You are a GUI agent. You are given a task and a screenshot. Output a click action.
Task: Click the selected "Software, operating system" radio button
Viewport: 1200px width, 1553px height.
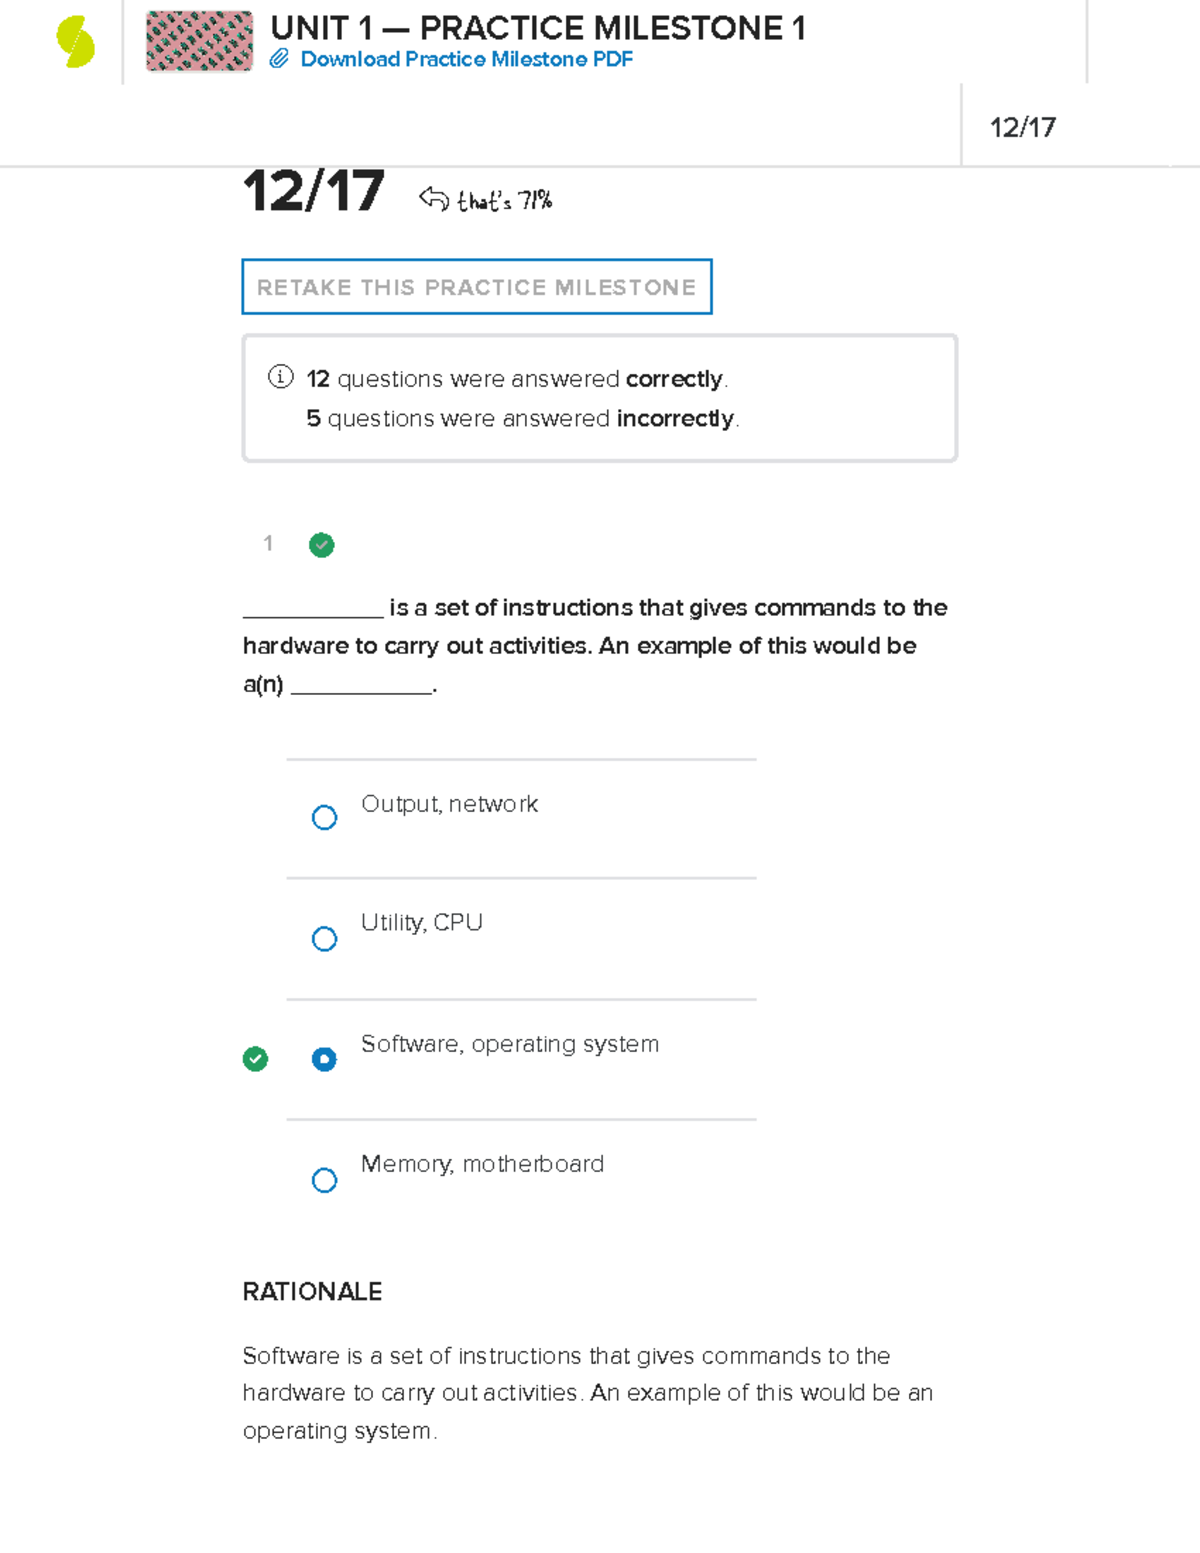[324, 1058]
